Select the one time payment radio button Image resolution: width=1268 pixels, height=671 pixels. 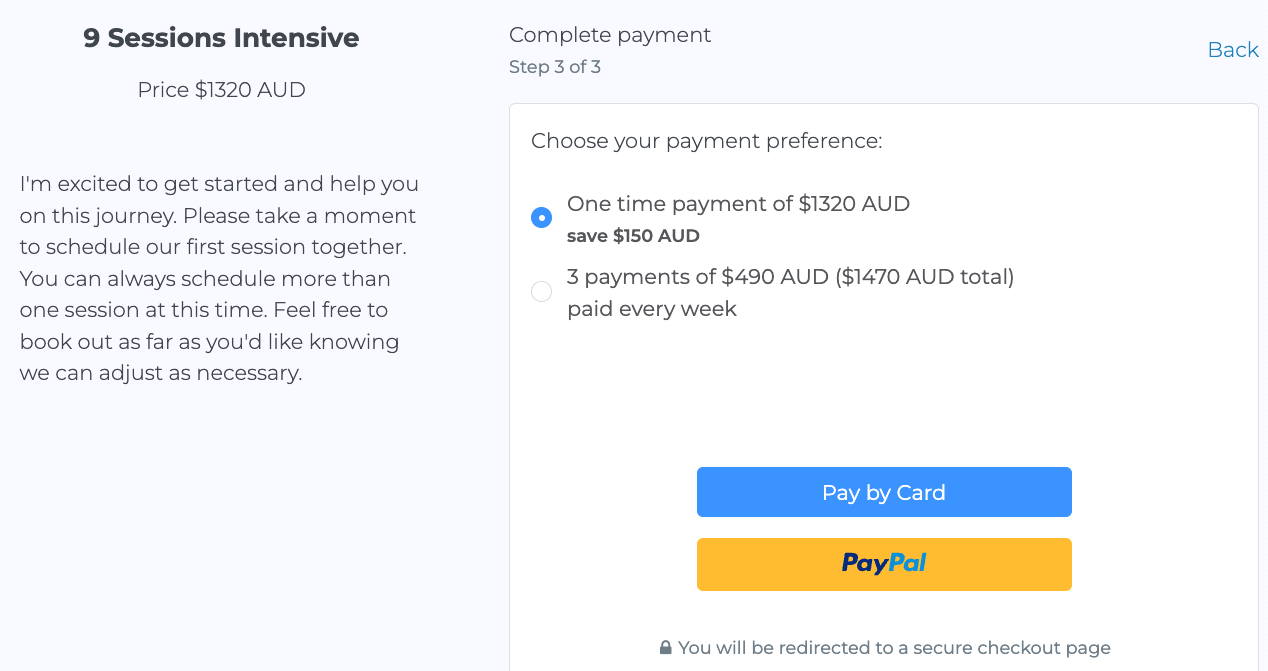point(541,217)
